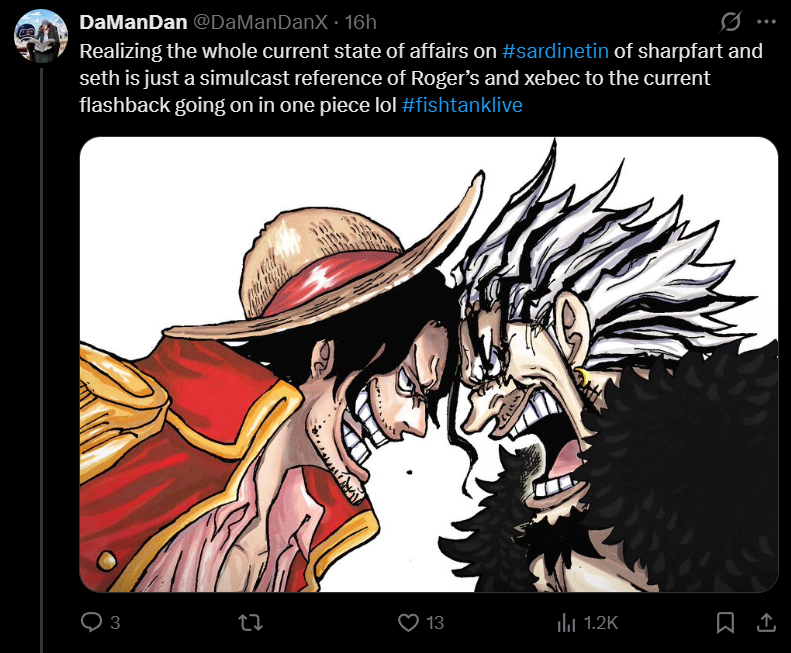791x653 pixels.
Task: Open the three-dot more options menu
Action: tap(766, 22)
